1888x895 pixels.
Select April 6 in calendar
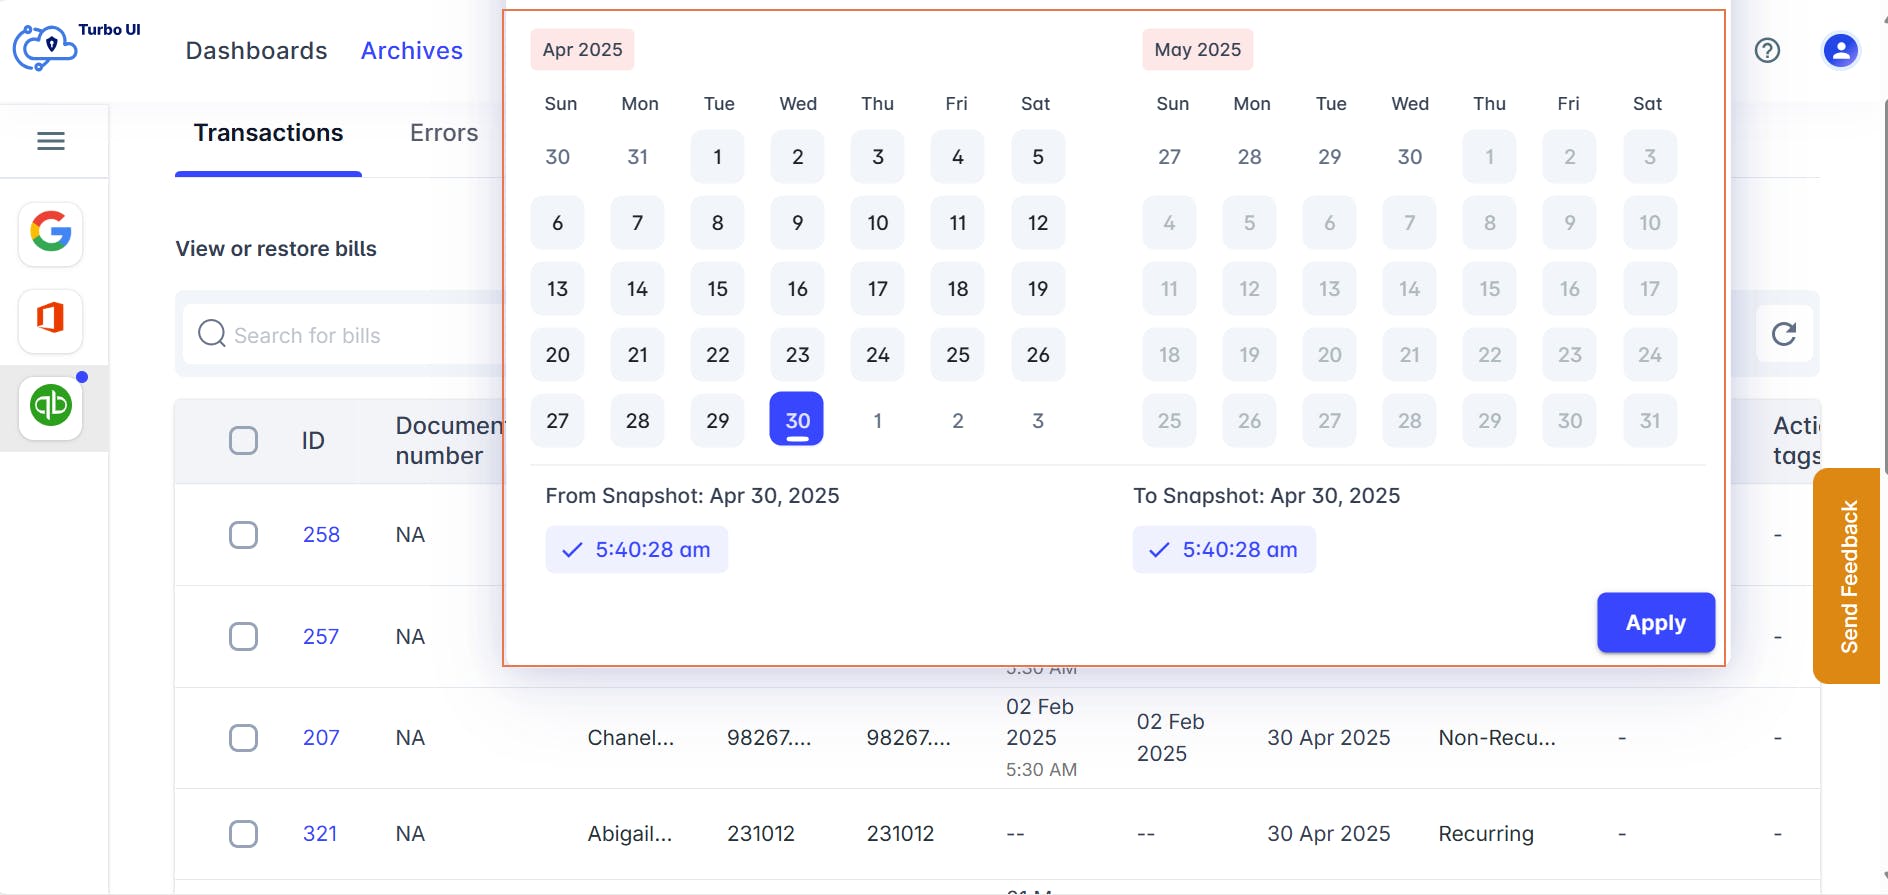coord(557,223)
